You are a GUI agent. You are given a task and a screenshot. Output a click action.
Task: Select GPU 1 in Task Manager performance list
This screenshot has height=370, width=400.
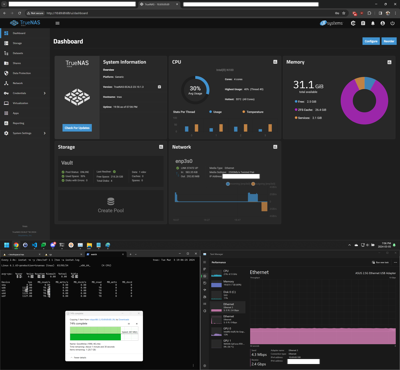click(228, 343)
